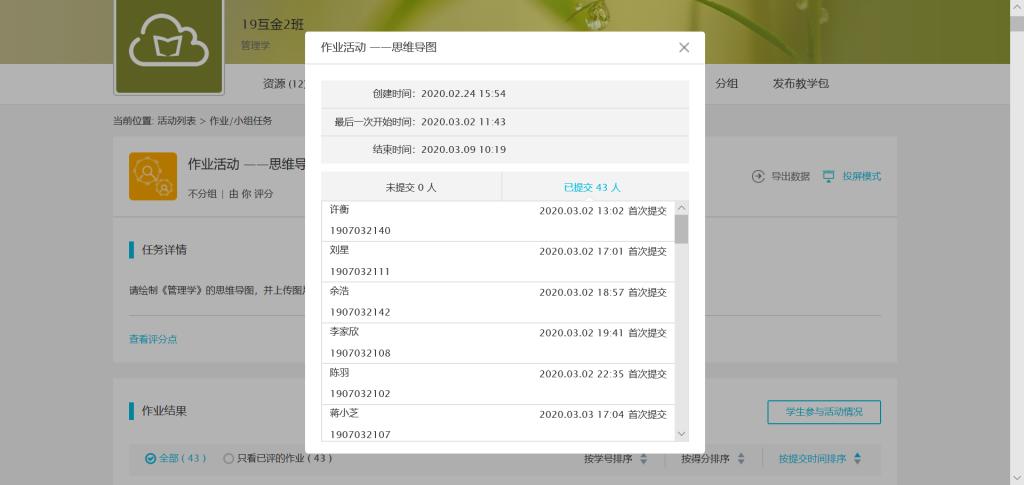Toggle sorting by 按提交时间排序

819,459
